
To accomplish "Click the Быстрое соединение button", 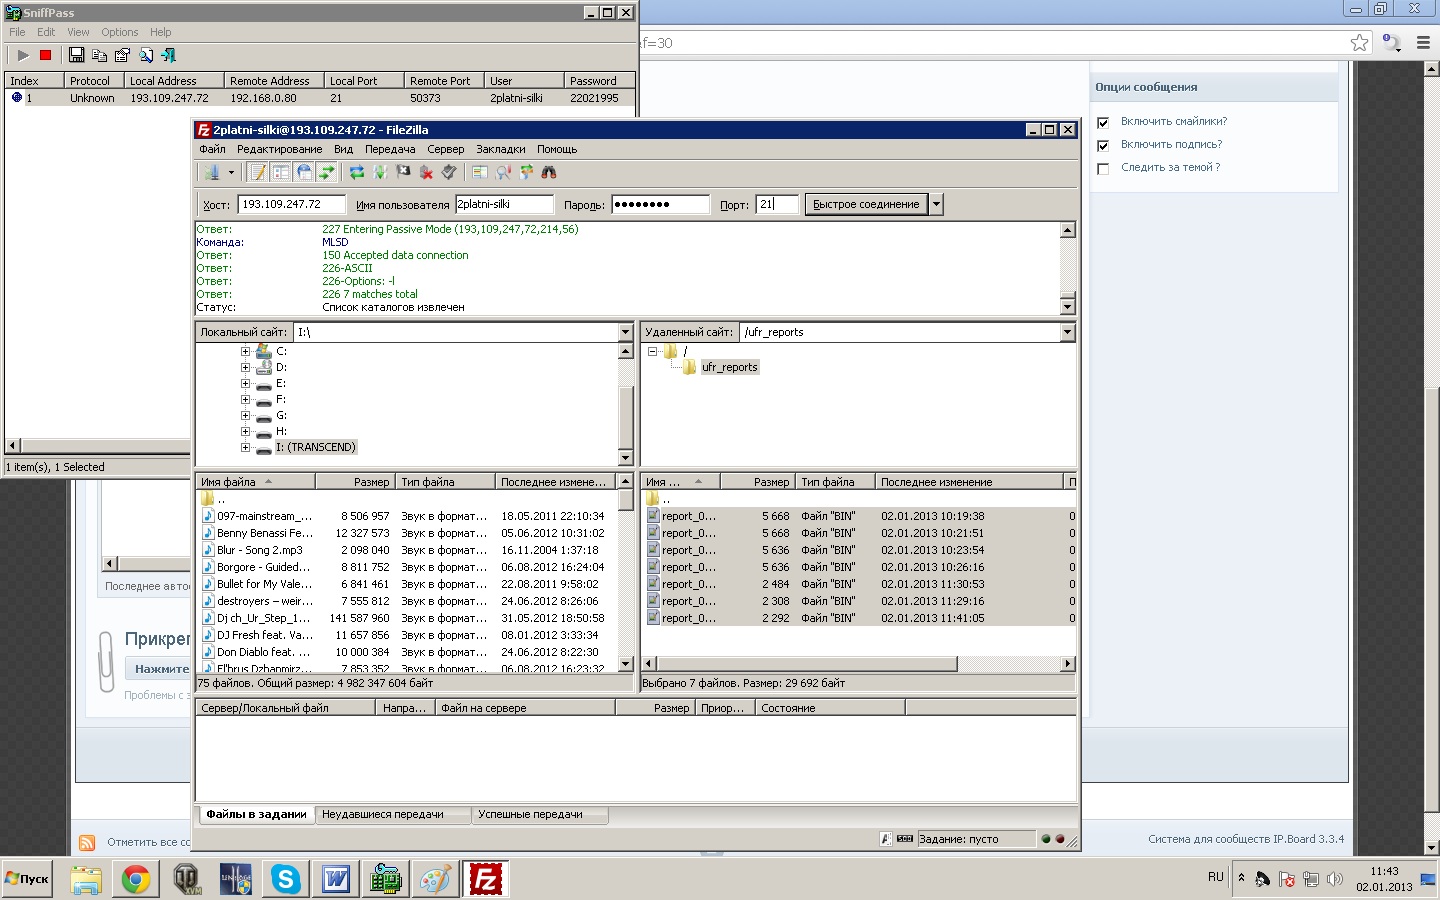I will coord(866,204).
